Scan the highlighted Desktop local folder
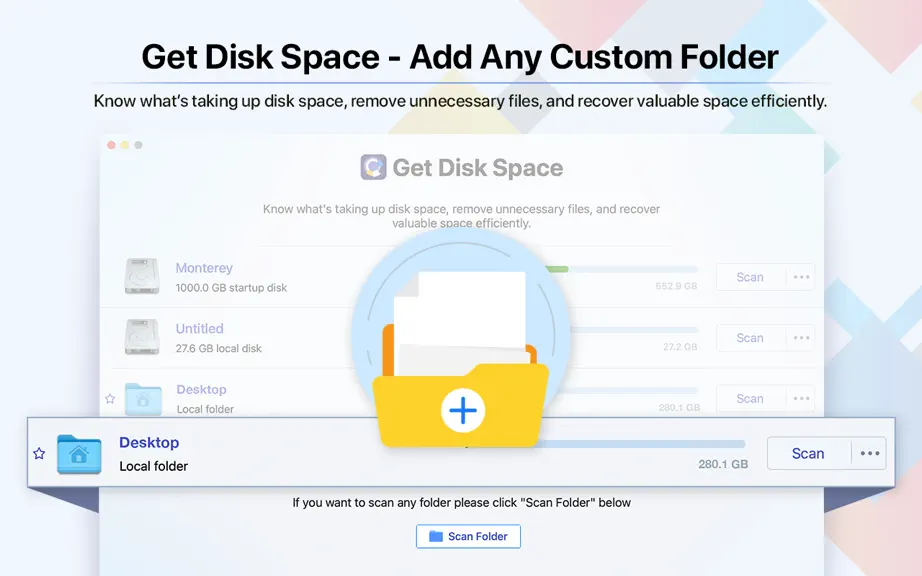 pyautogui.click(x=809, y=453)
